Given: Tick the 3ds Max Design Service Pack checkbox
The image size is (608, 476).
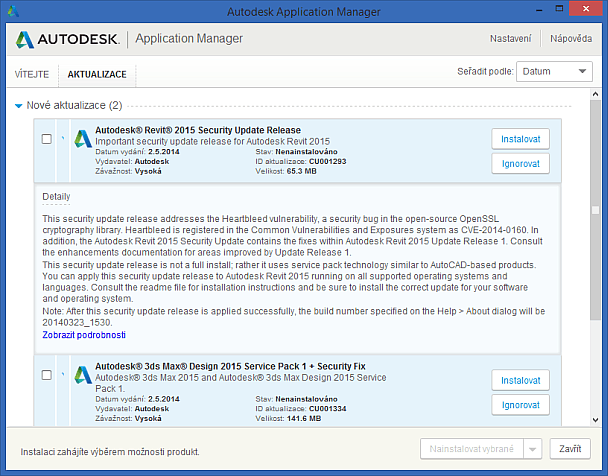Looking at the screenshot, I should click(47, 375).
